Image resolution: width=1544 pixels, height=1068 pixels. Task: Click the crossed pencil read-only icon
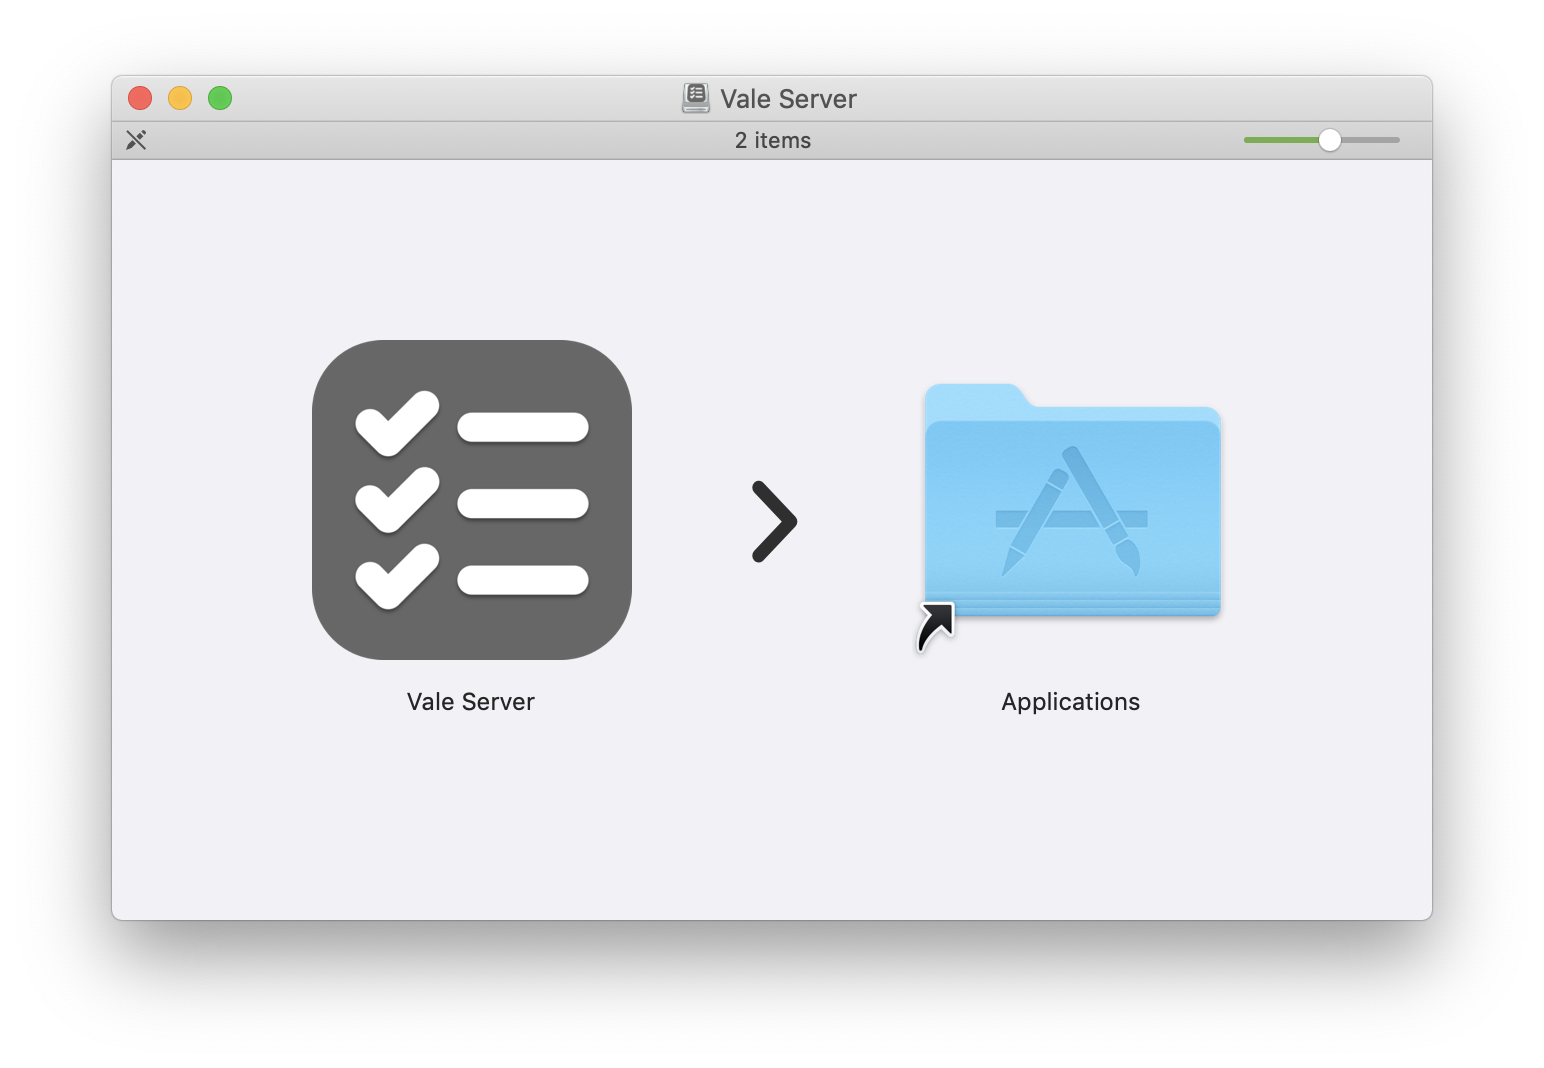(136, 140)
